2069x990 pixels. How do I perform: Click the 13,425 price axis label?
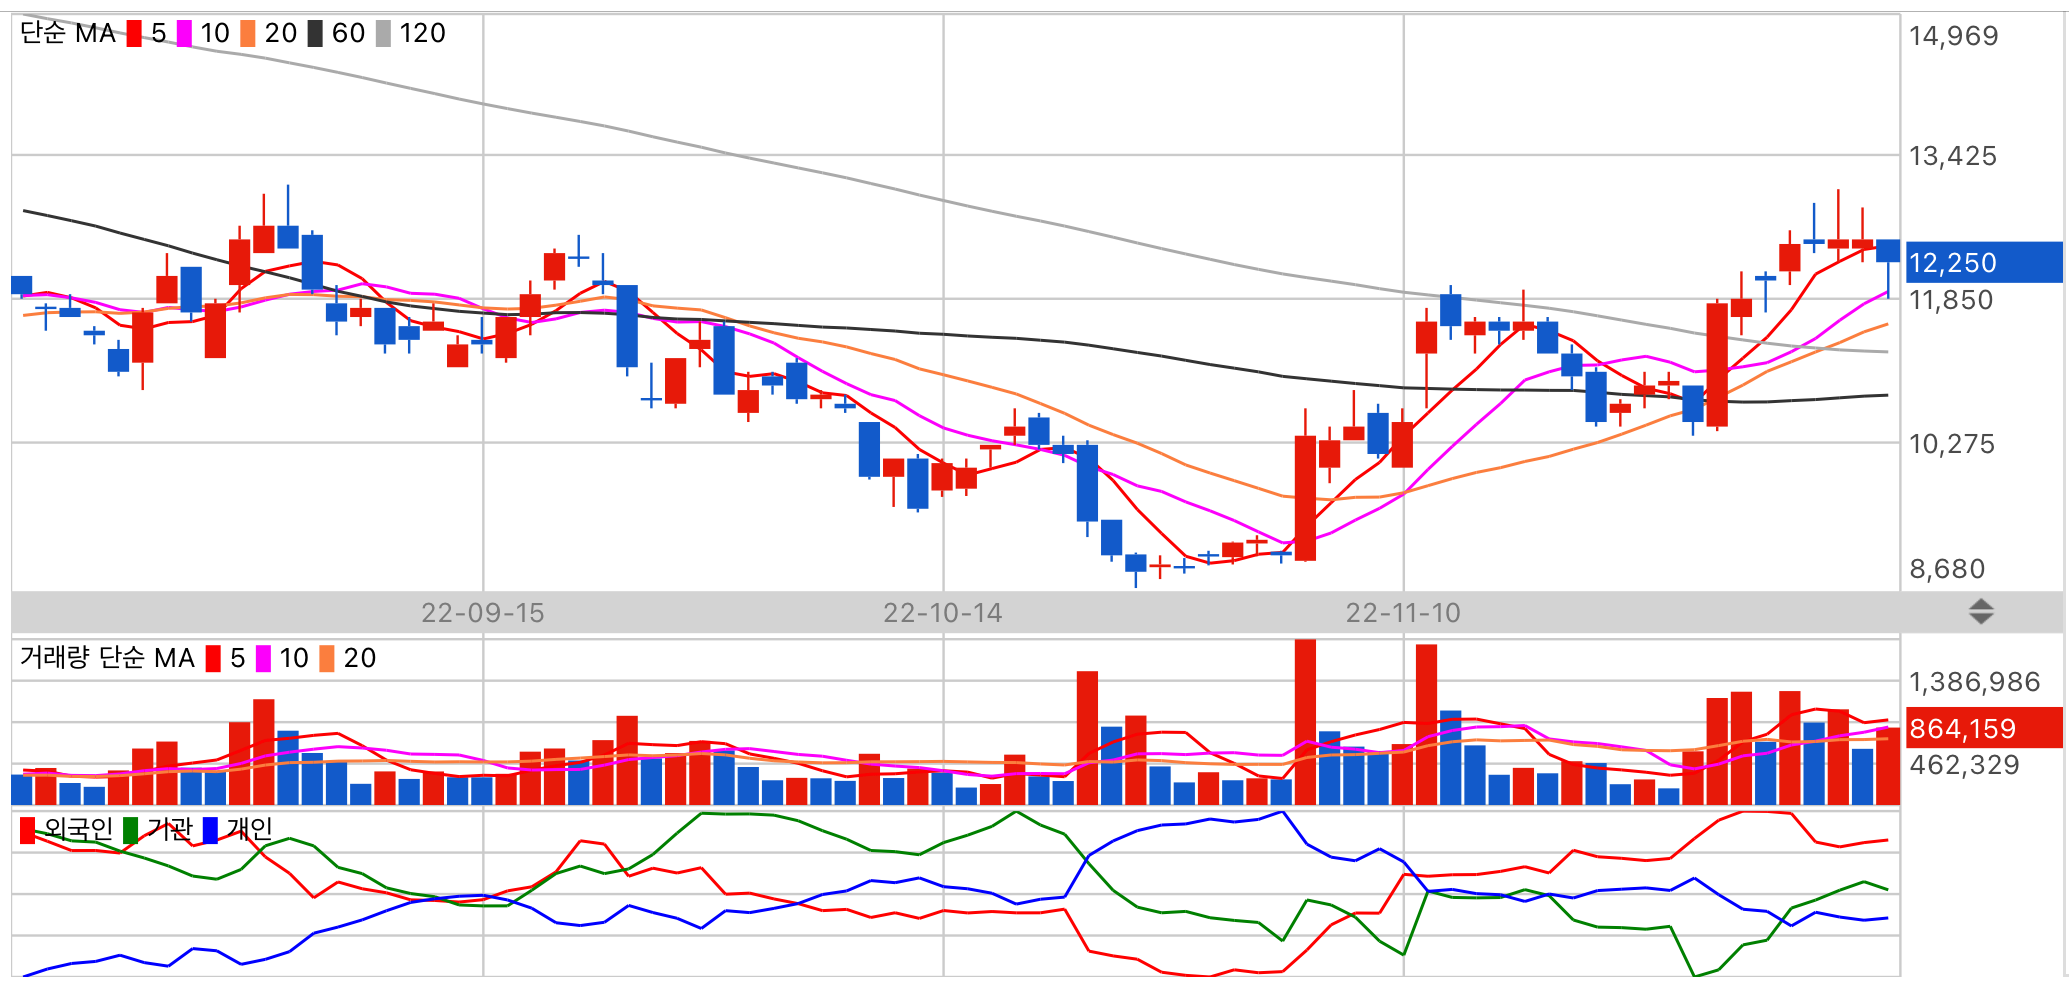[x=1953, y=156]
